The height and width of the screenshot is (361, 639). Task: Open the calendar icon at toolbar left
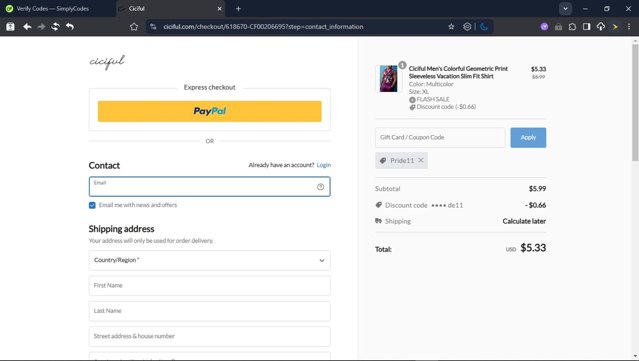tap(11, 26)
